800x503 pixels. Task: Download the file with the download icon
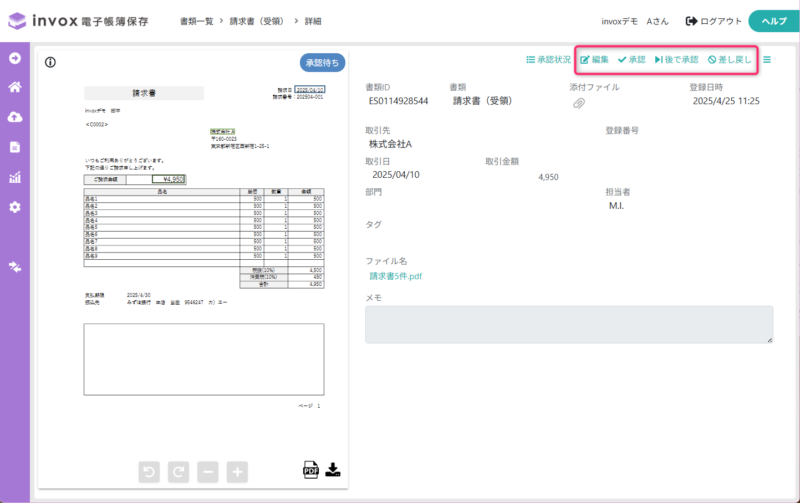(334, 470)
